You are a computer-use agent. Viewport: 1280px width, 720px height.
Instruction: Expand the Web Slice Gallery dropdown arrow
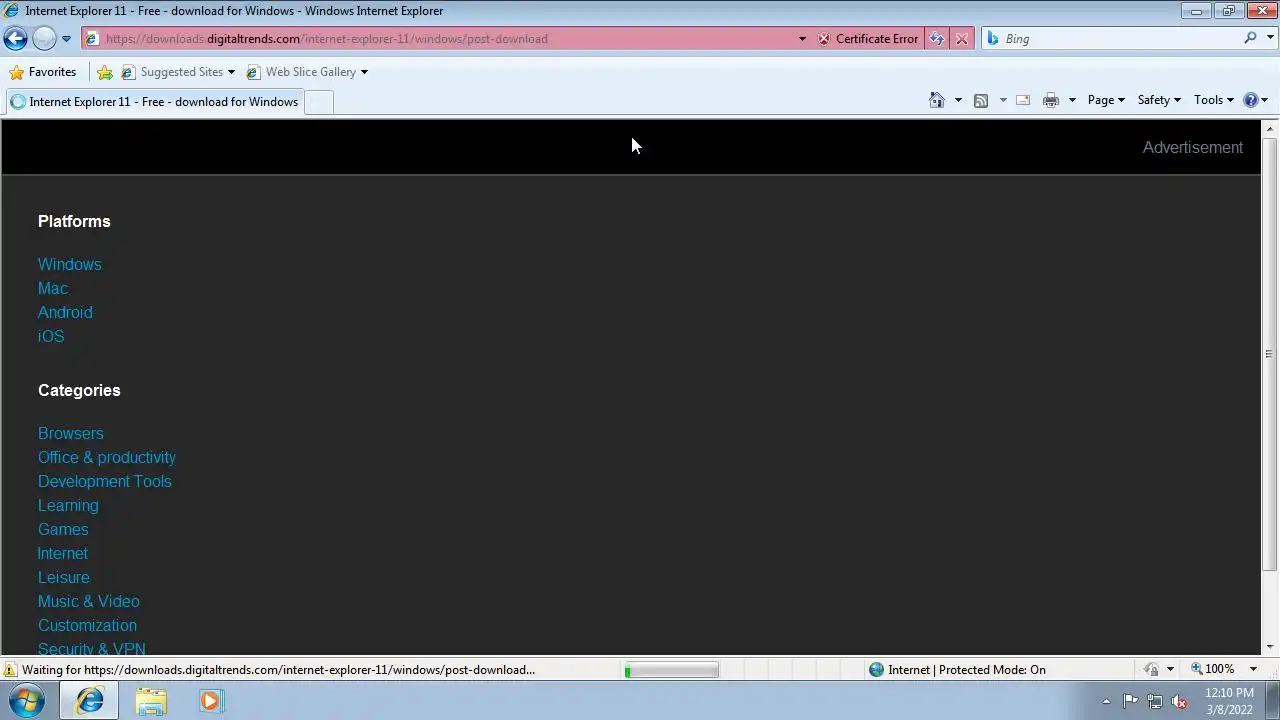[364, 72]
